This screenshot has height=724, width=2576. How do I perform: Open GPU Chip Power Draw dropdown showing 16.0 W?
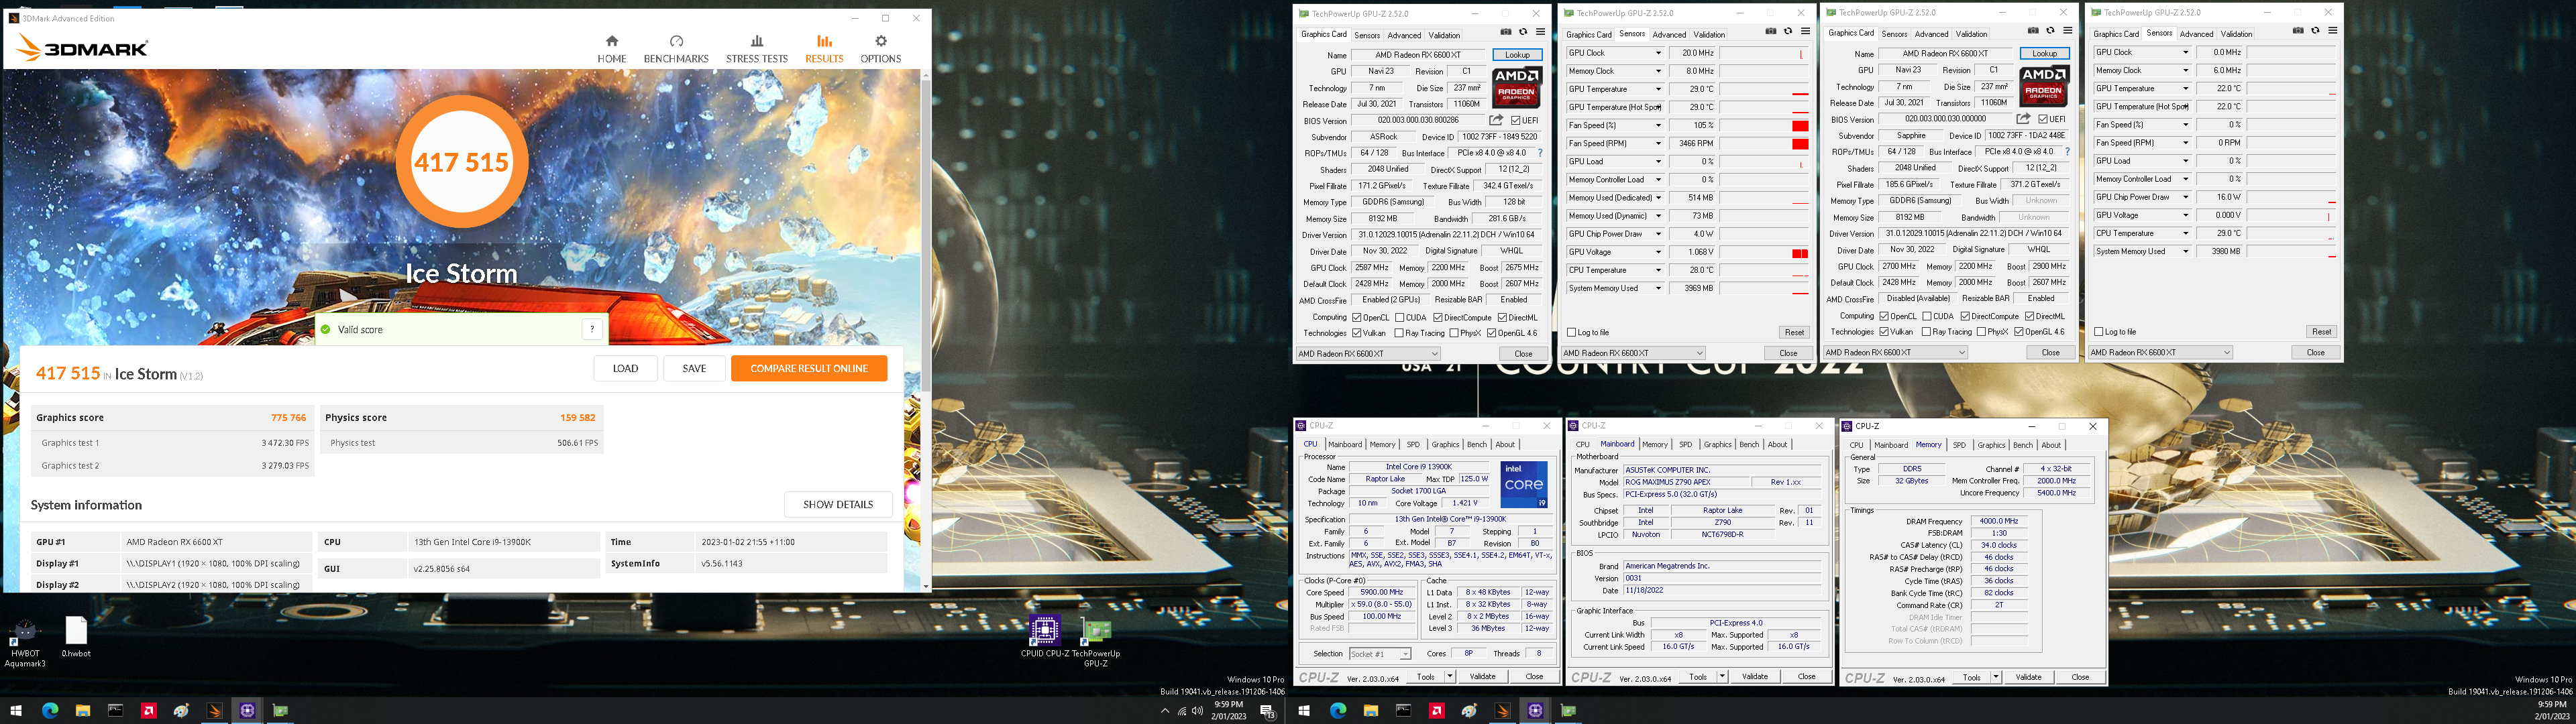click(2185, 197)
